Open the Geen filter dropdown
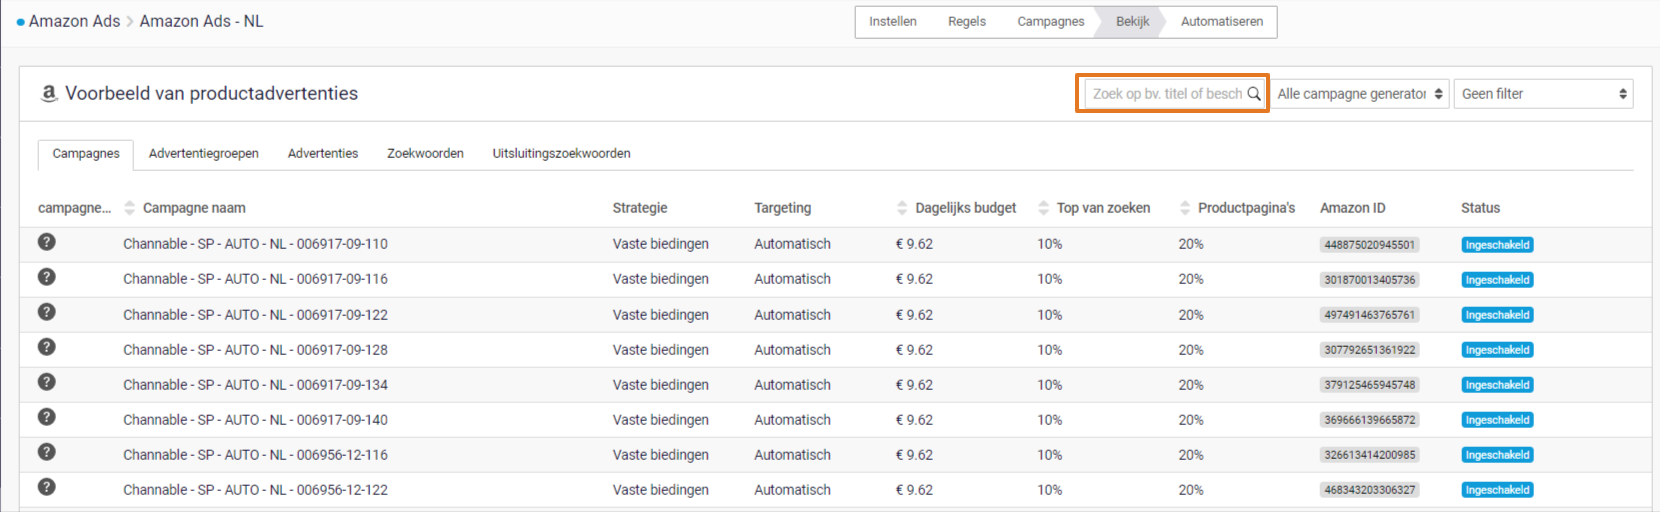 (x=1543, y=94)
